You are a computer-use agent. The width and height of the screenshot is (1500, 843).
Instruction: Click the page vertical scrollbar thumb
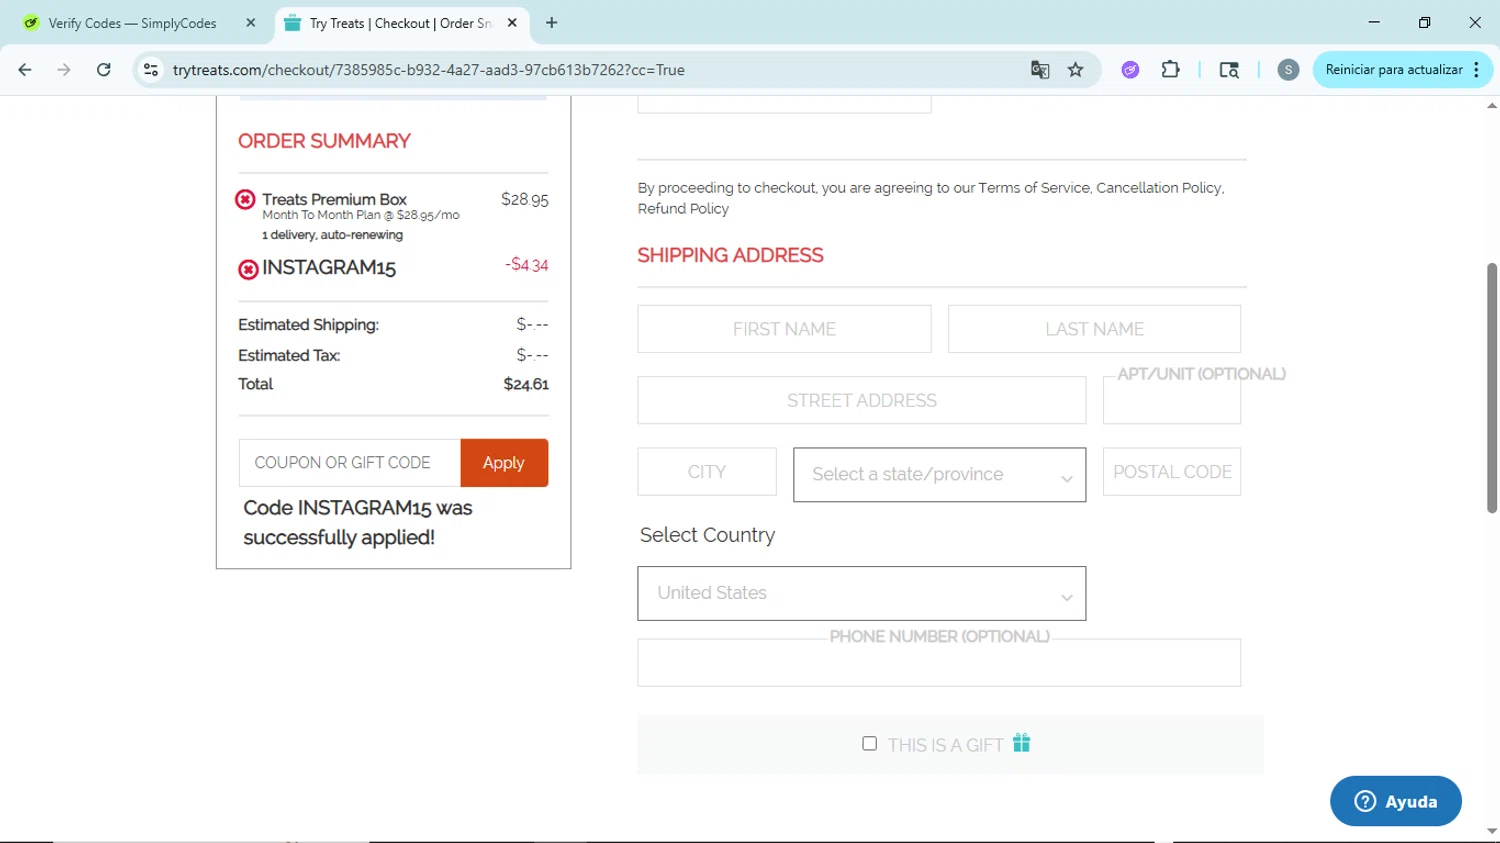pyautogui.click(x=1492, y=387)
